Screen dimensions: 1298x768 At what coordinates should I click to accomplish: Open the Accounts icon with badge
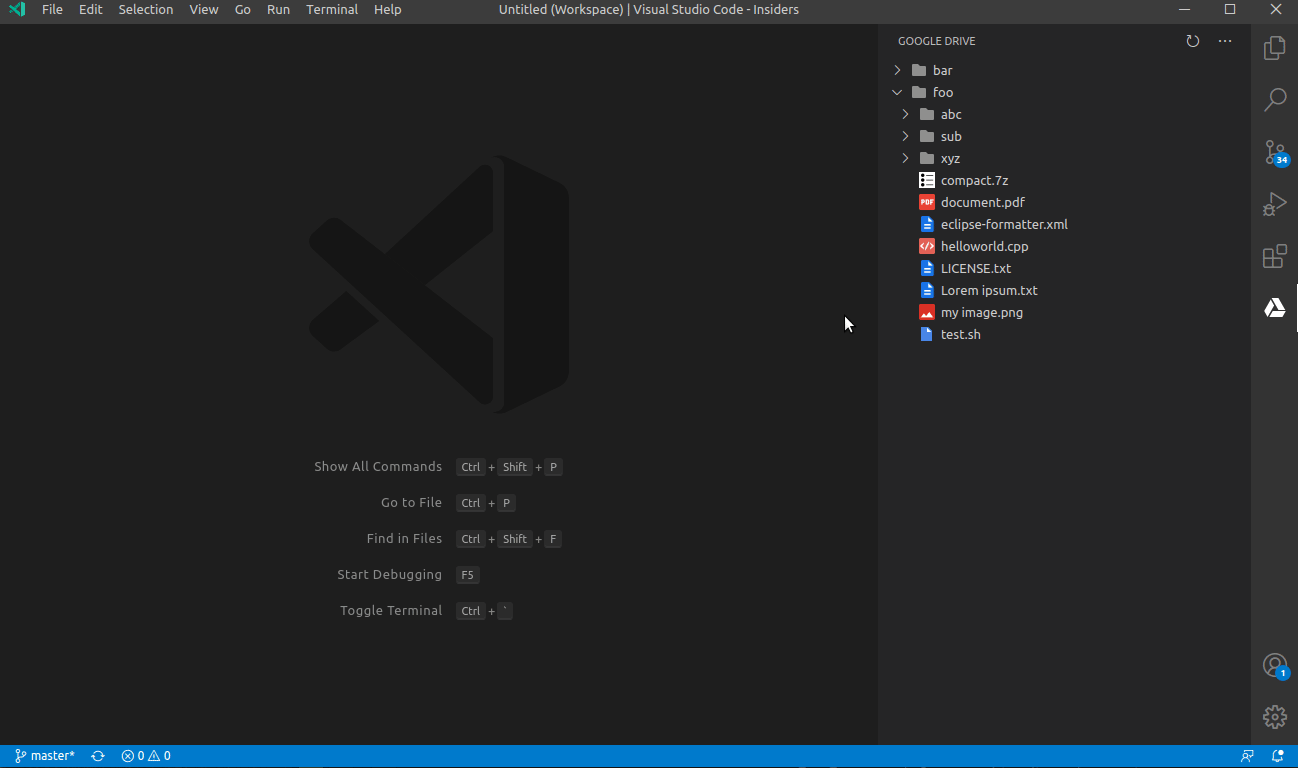[1274, 665]
